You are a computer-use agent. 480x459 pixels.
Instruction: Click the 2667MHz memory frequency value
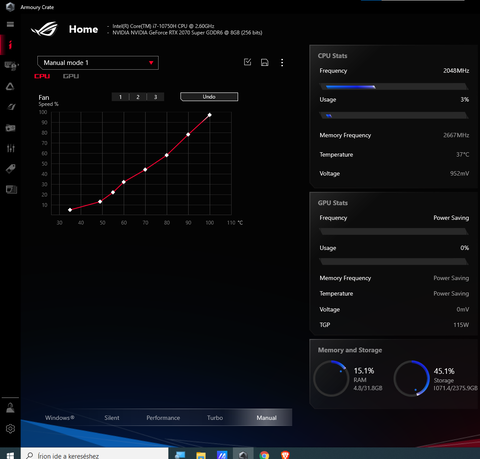tap(456, 135)
